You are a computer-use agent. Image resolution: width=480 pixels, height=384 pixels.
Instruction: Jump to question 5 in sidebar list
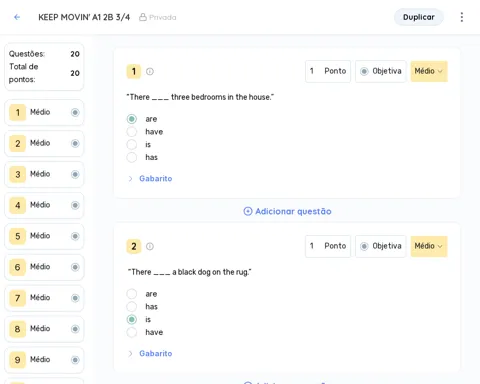click(44, 236)
